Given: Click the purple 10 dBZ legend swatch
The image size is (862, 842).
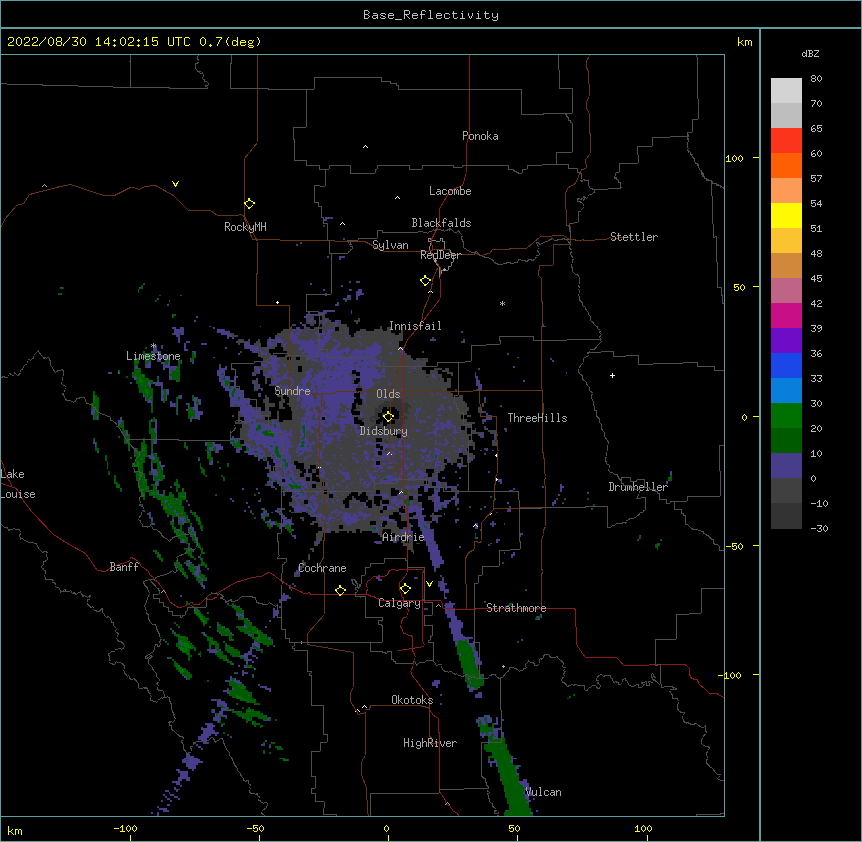Looking at the screenshot, I should point(786,466).
